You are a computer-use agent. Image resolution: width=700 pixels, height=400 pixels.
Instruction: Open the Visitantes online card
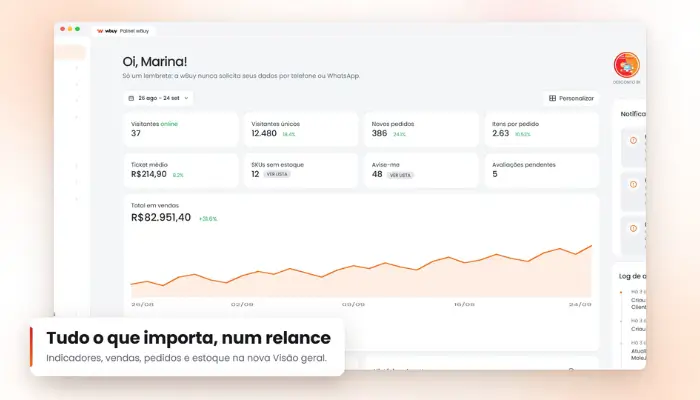coord(181,129)
